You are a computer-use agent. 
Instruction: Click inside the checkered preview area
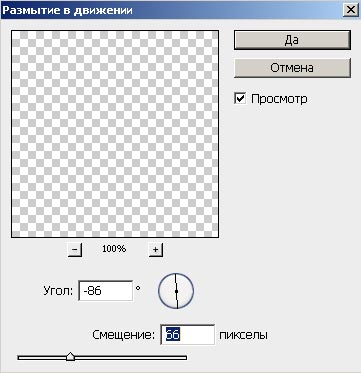pos(115,134)
